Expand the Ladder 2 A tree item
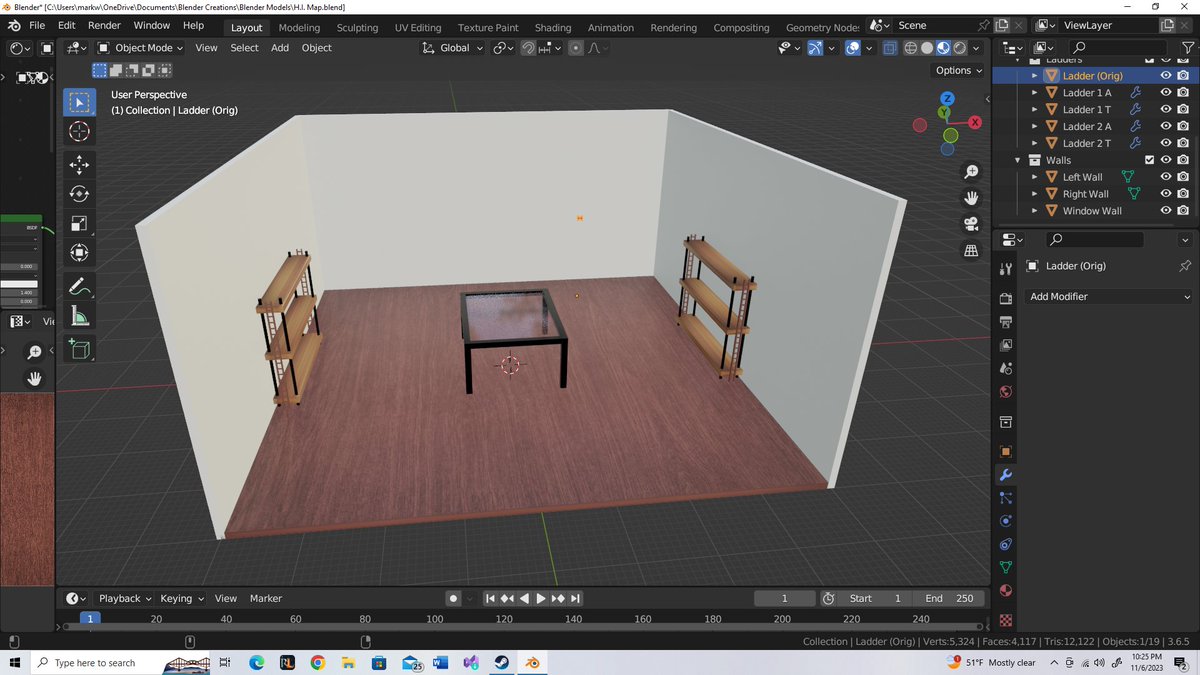This screenshot has height=675, width=1200. [x=1034, y=127]
